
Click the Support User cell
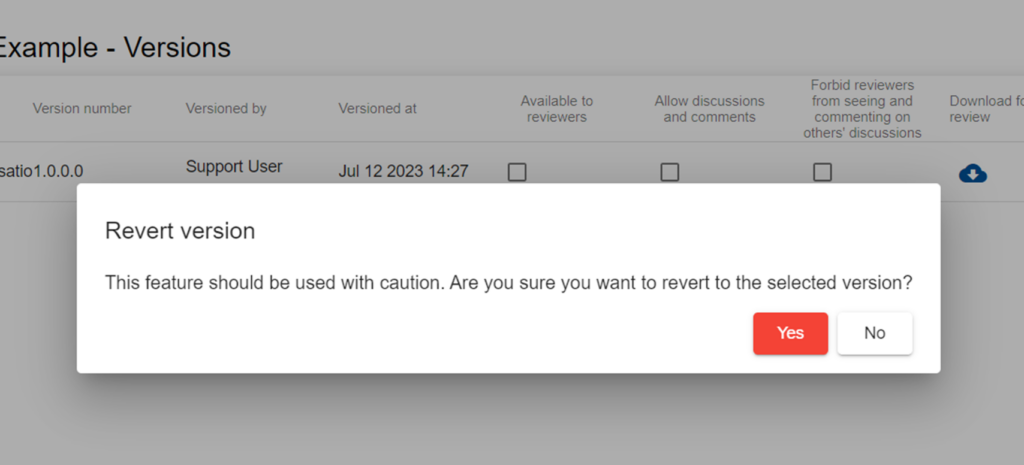pyautogui.click(x=234, y=167)
